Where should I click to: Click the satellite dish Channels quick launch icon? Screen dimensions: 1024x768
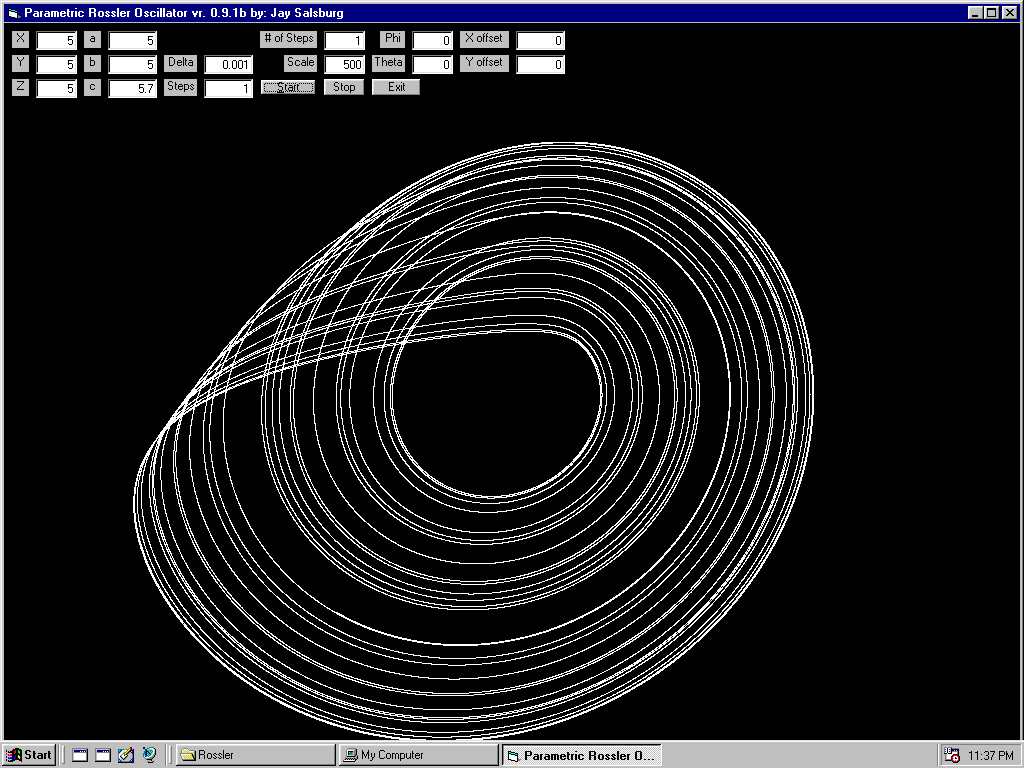[x=149, y=755]
